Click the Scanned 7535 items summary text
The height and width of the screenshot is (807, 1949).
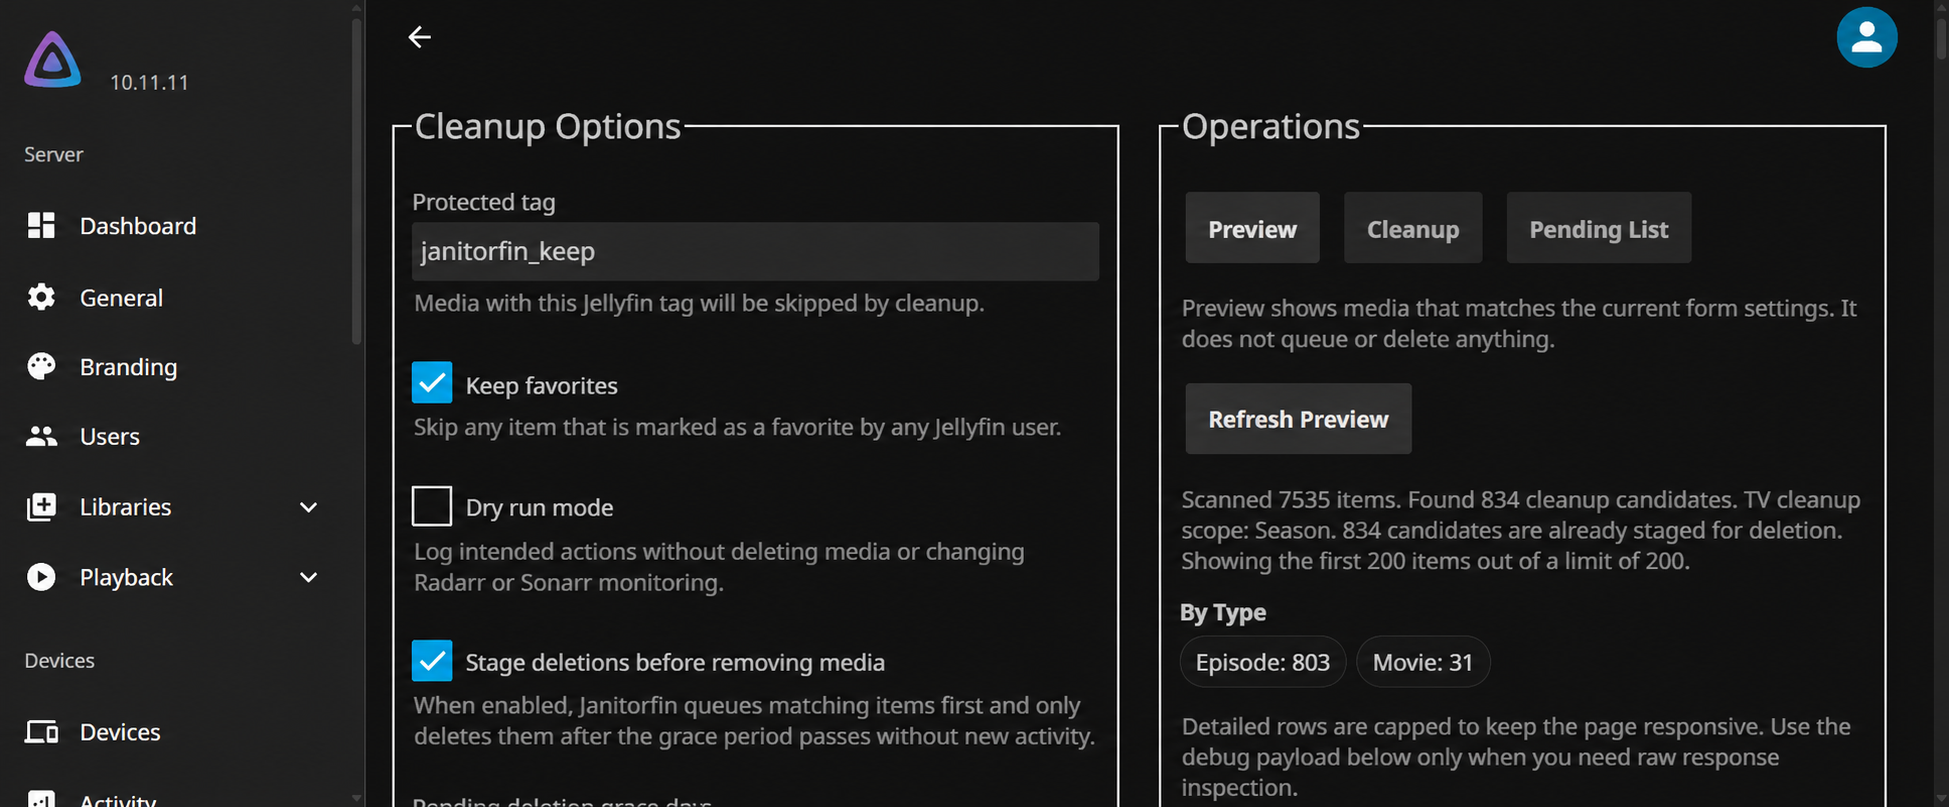(1521, 530)
